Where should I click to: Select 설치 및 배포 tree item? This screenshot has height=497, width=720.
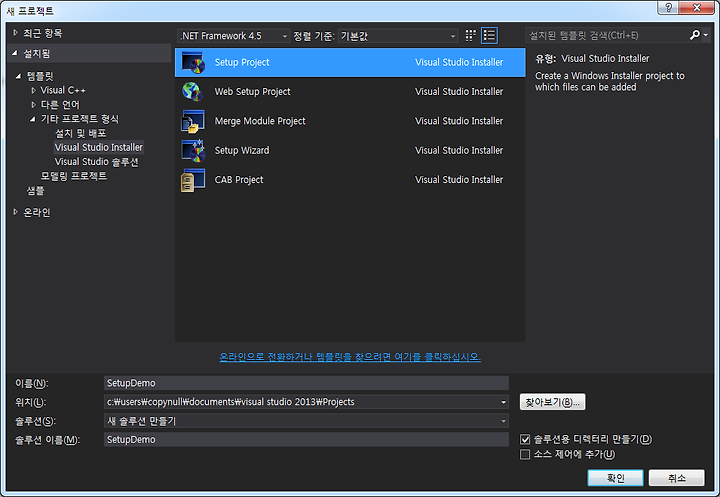[80, 133]
